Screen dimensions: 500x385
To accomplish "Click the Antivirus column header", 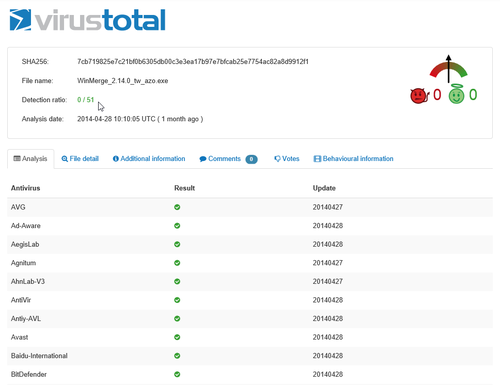I will coord(25,188).
